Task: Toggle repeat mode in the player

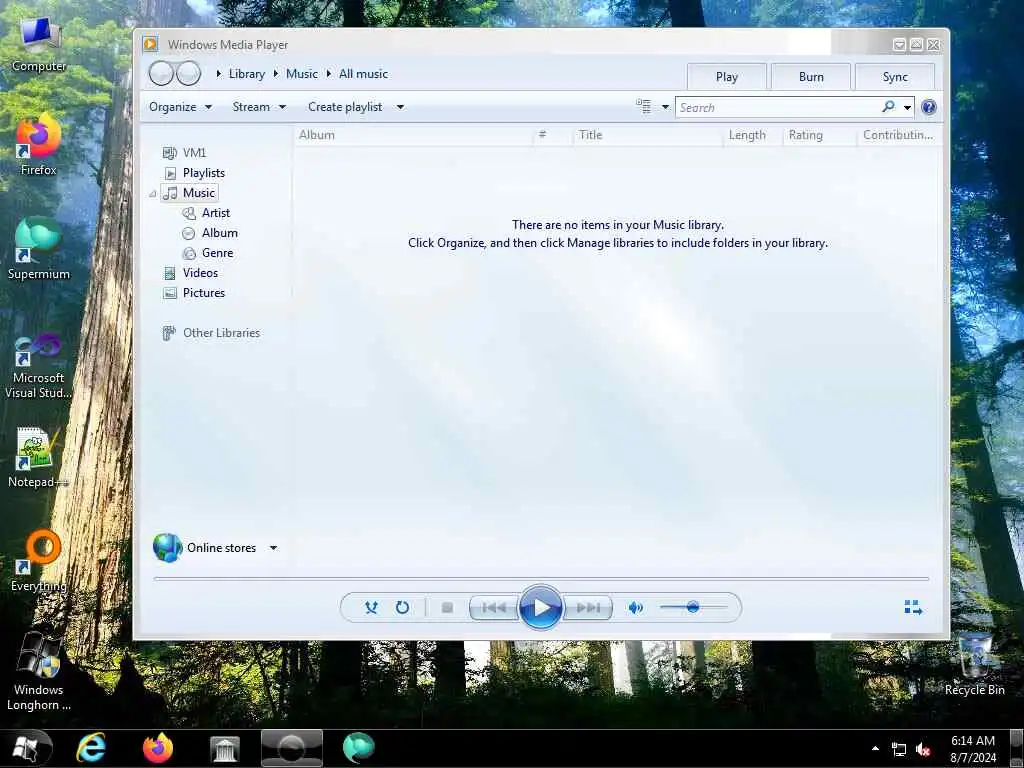Action: [402, 608]
